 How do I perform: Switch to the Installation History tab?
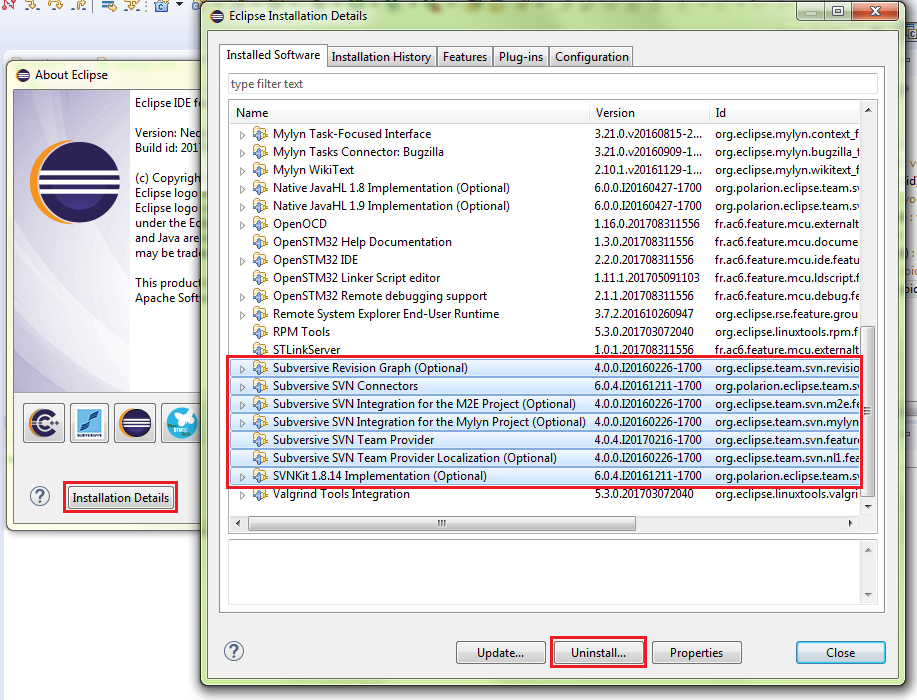click(381, 57)
